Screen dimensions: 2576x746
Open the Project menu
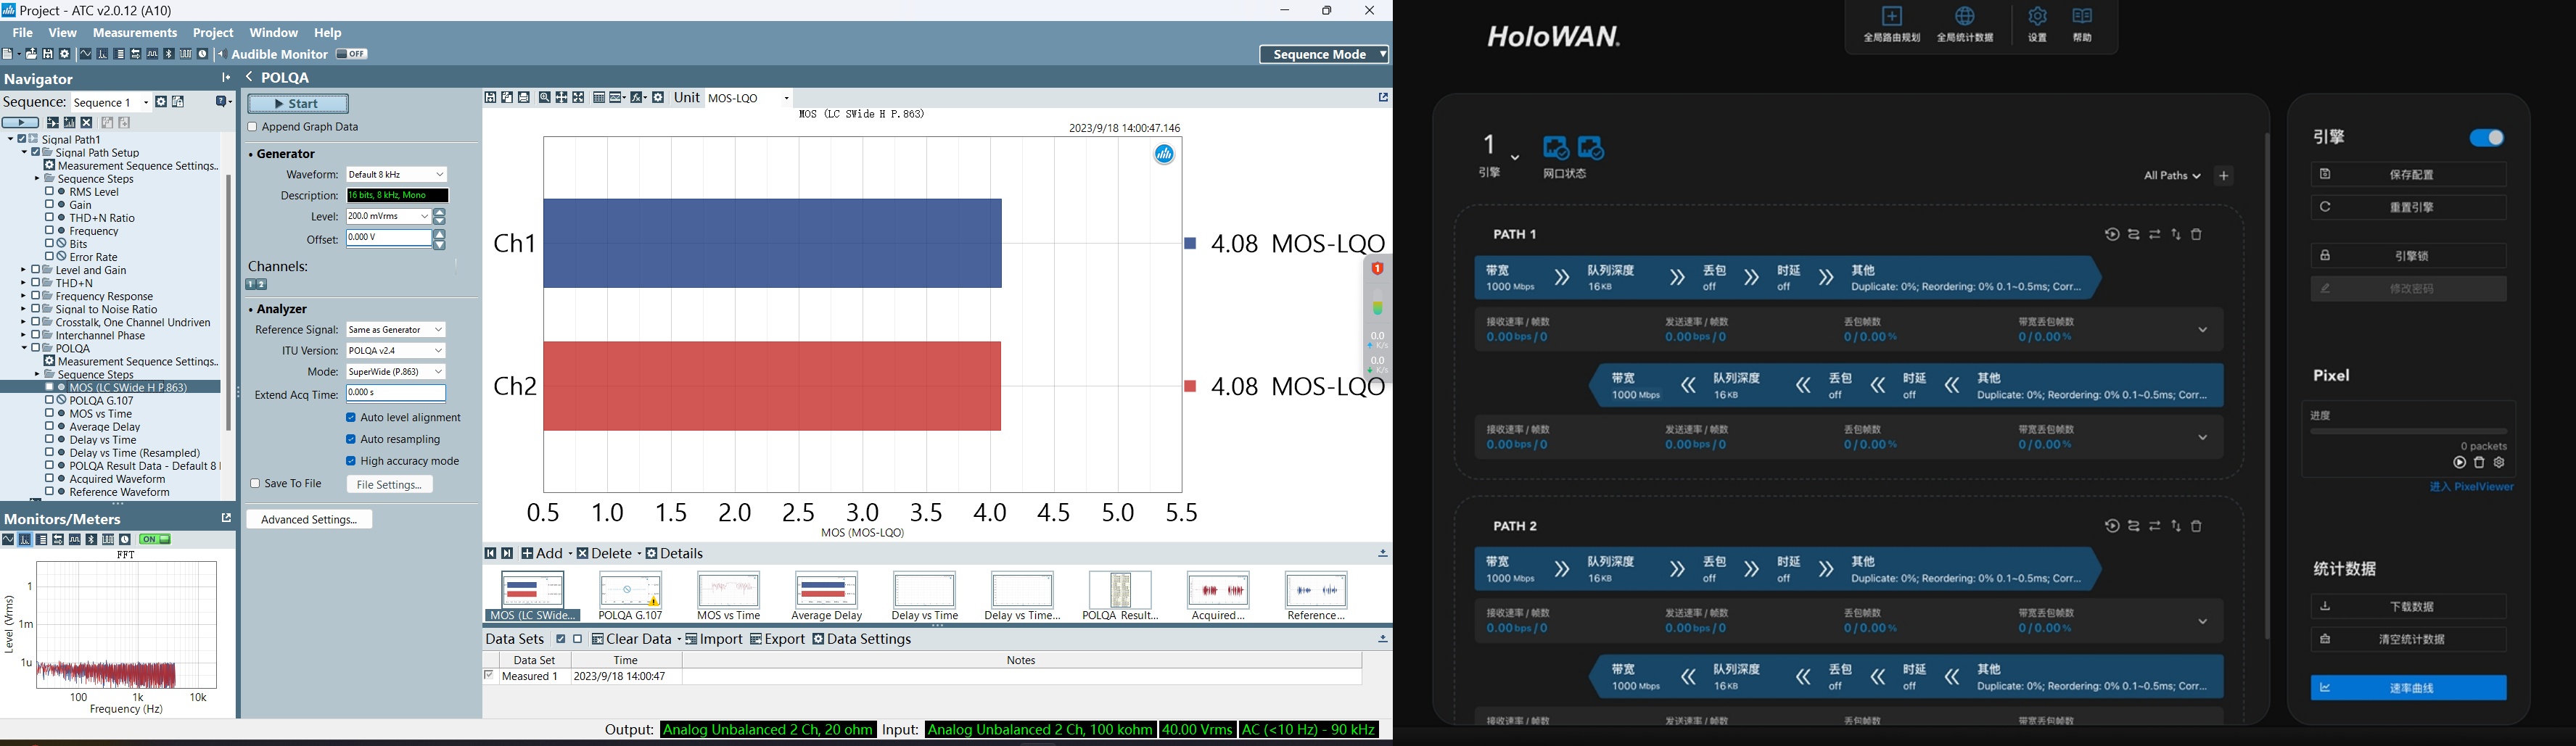pyautogui.click(x=213, y=33)
